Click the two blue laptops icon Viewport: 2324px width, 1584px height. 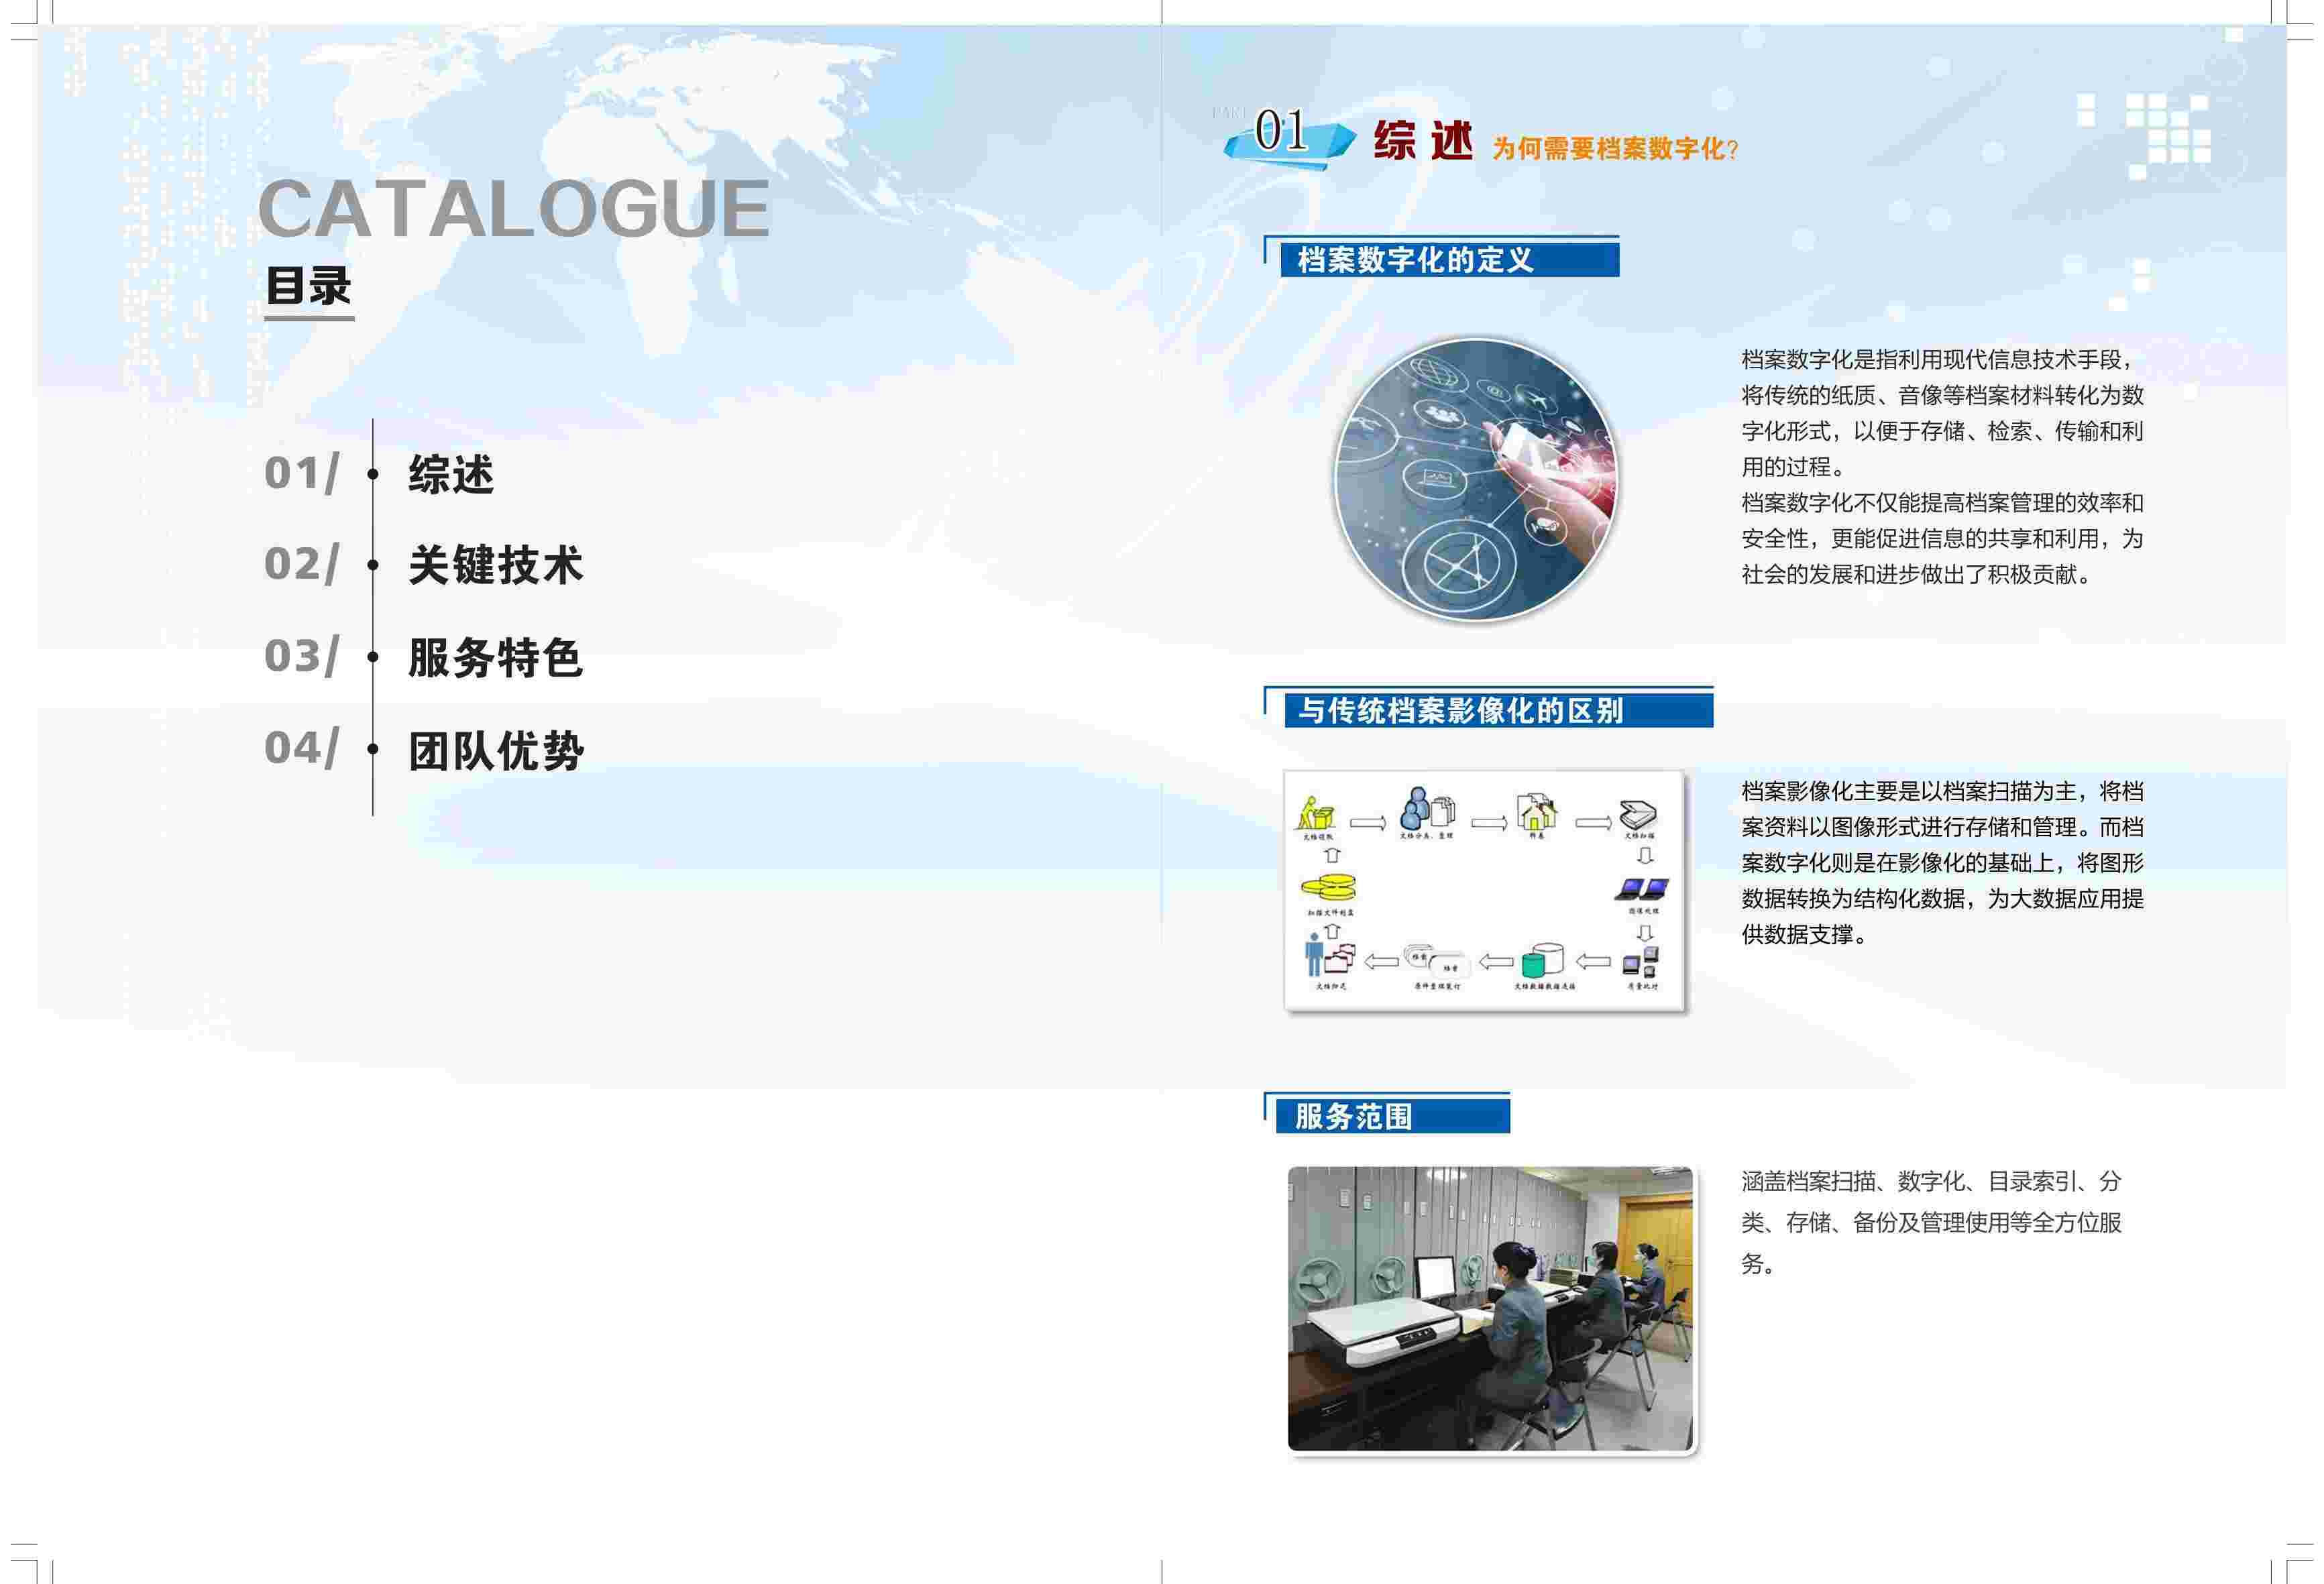point(1641,888)
